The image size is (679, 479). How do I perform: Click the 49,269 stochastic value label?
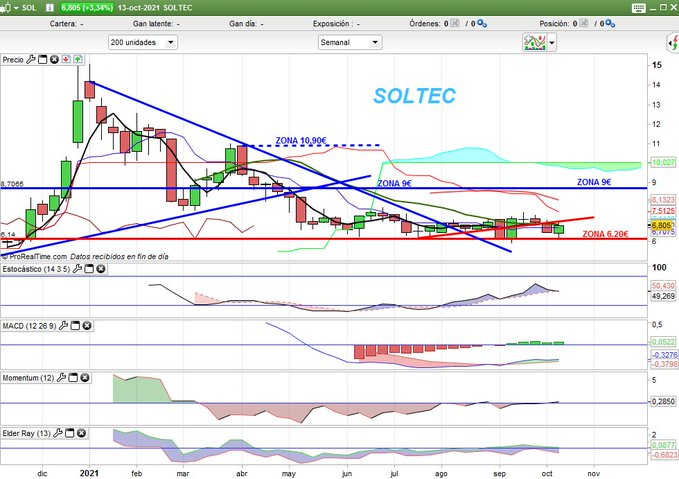coord(663,296)
